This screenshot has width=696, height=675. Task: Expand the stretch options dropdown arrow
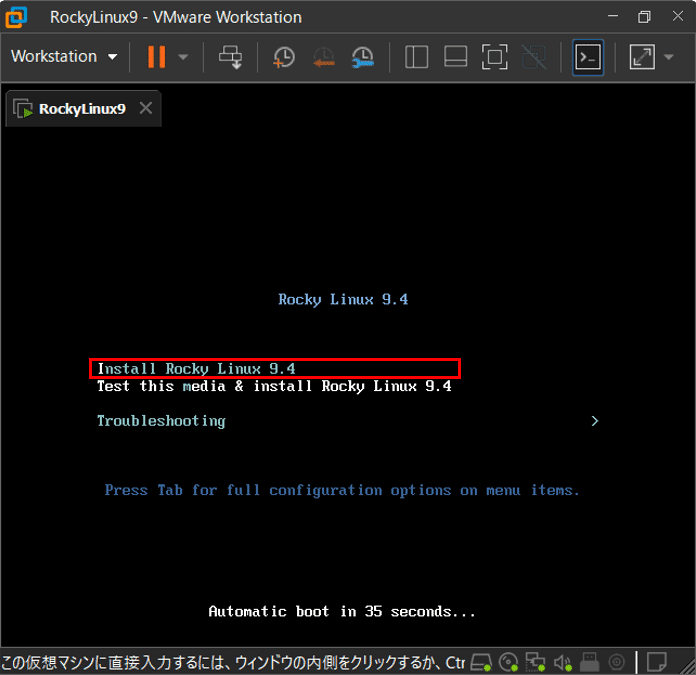[668, 57]
